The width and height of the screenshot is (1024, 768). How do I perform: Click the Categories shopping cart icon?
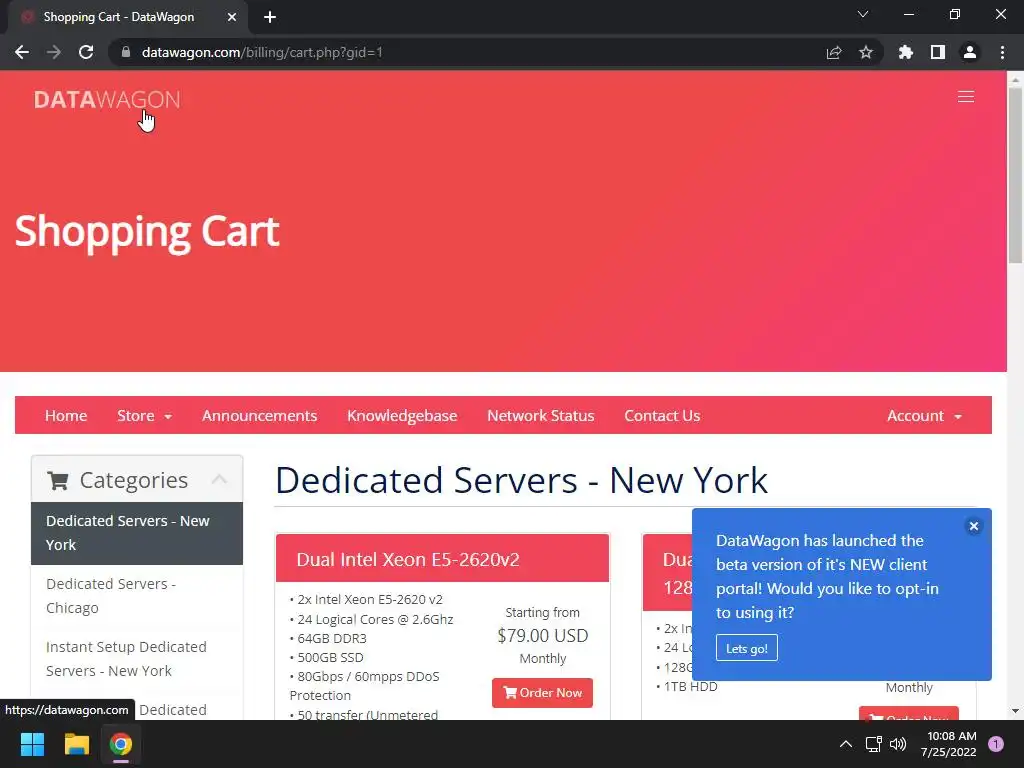tap(58, 481)
